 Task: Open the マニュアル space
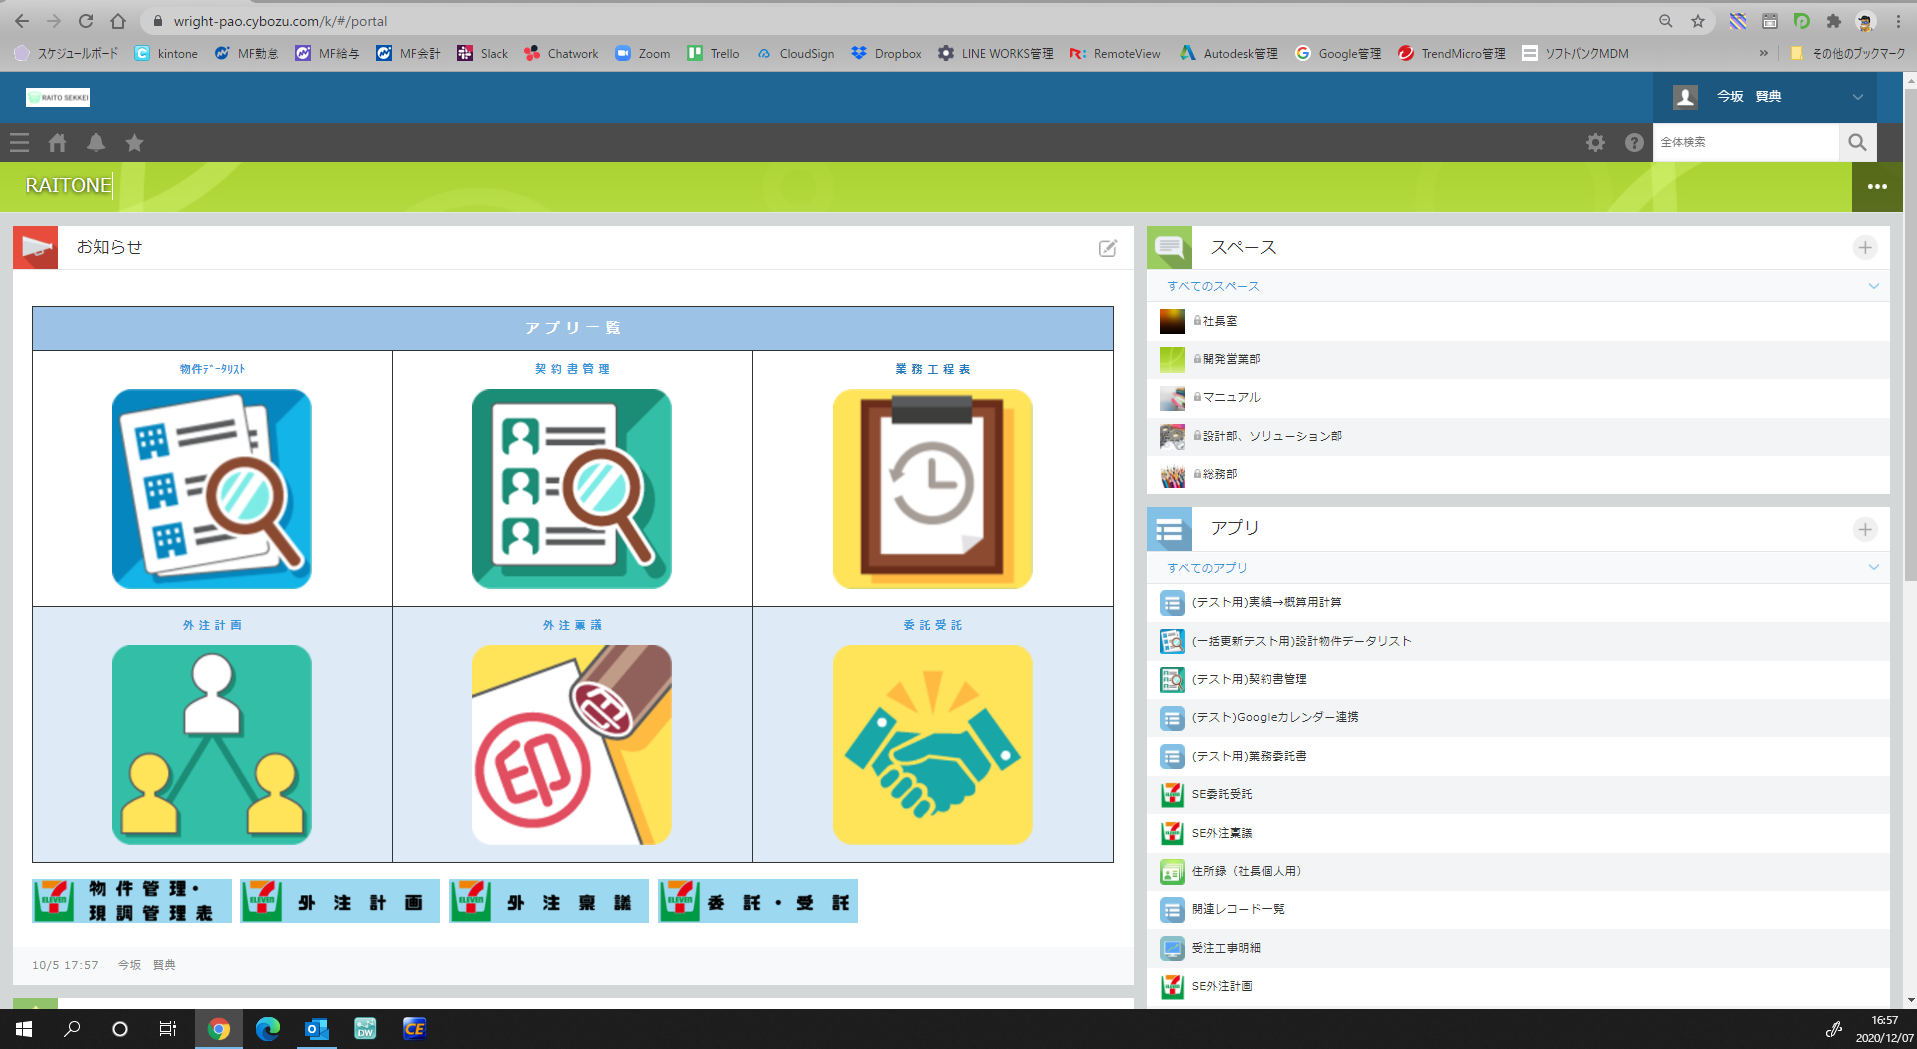[x=1231, y=397]
